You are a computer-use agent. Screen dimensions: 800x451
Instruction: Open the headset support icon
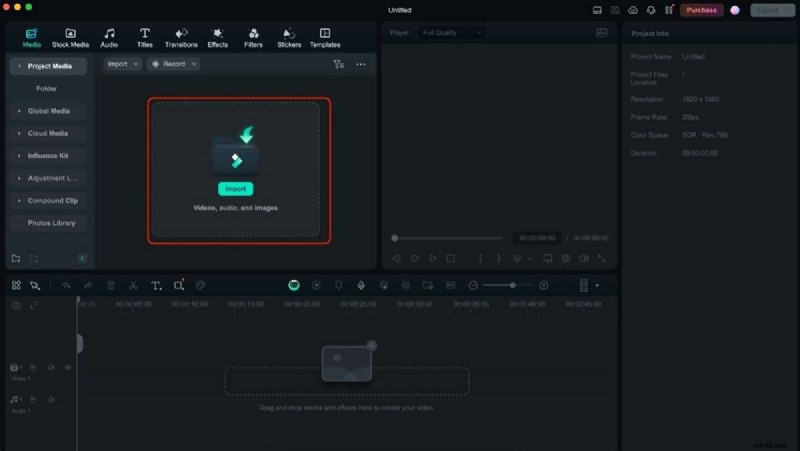click(651, 10)
